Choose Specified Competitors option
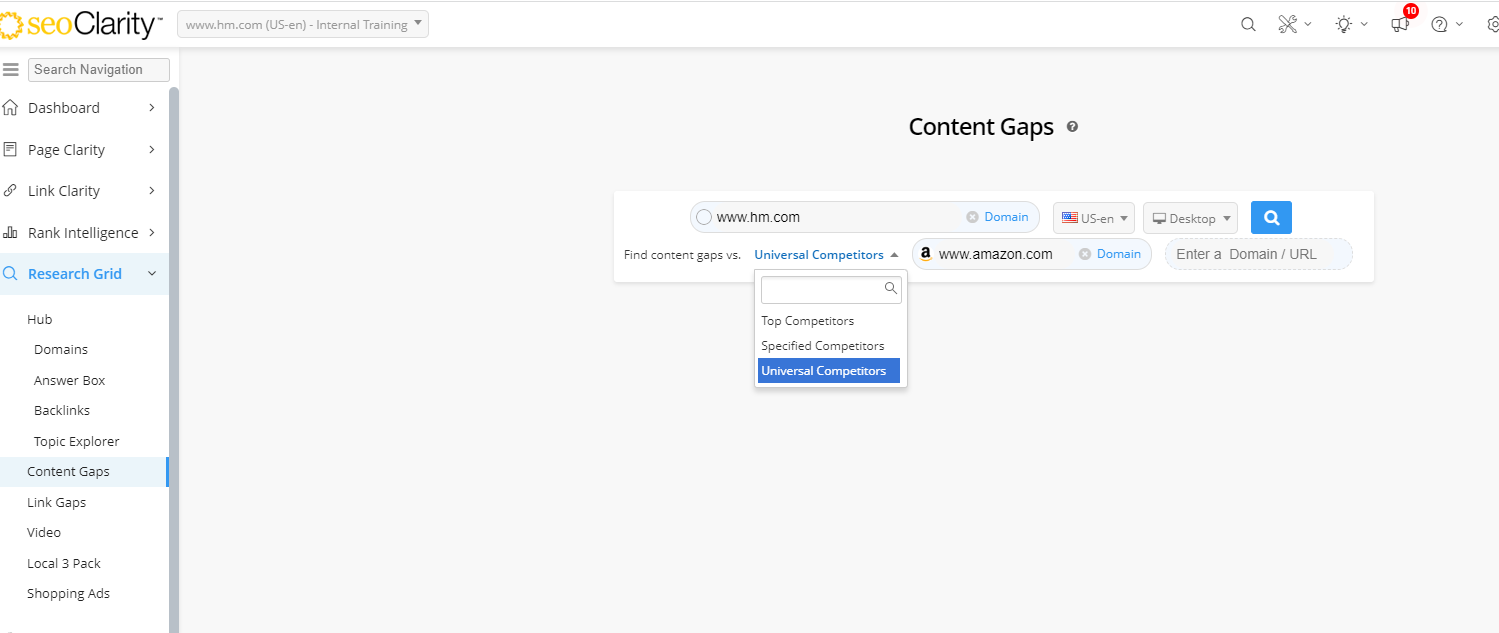 point(823,346)
